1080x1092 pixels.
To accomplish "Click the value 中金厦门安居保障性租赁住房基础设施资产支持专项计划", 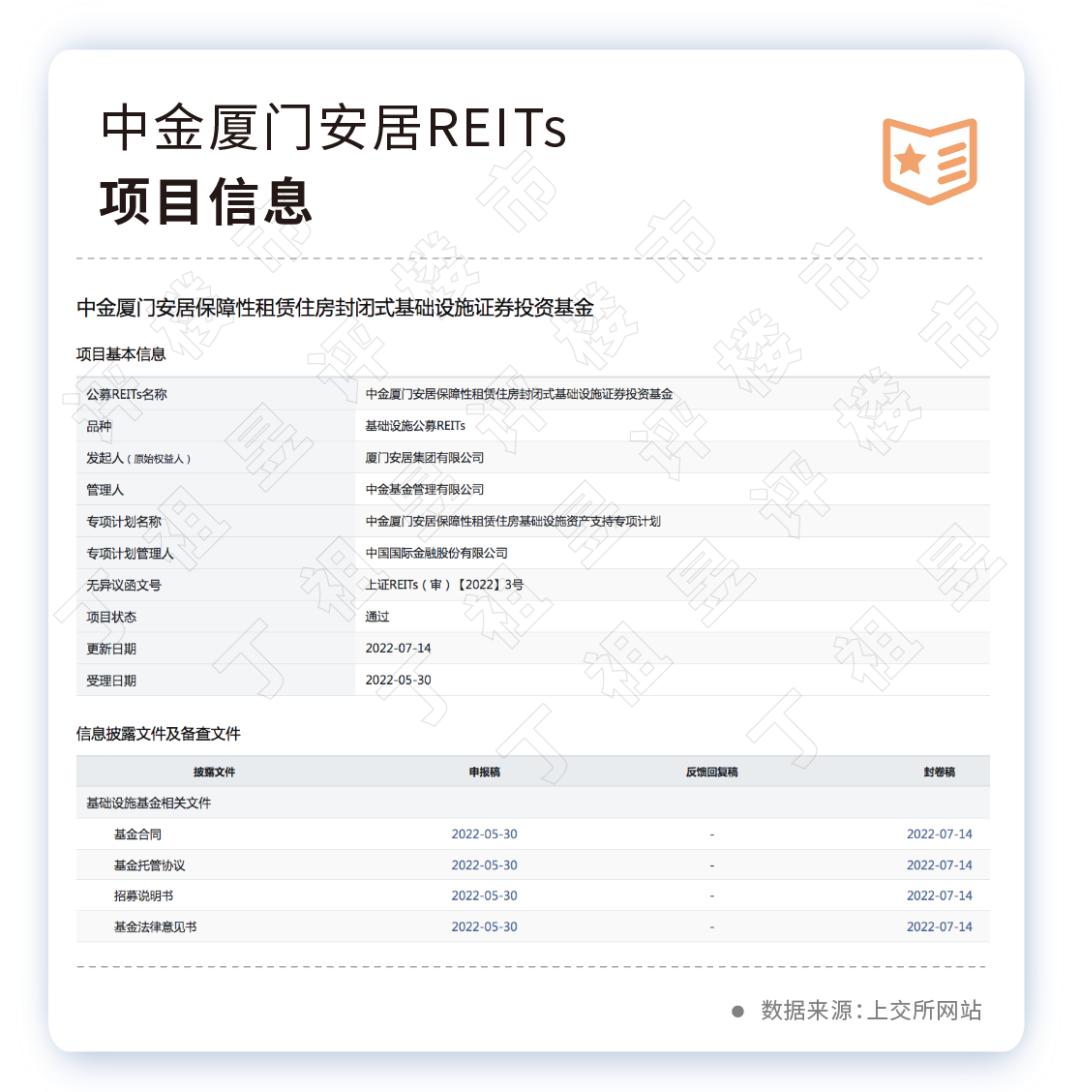I will (x=513, y=521).
